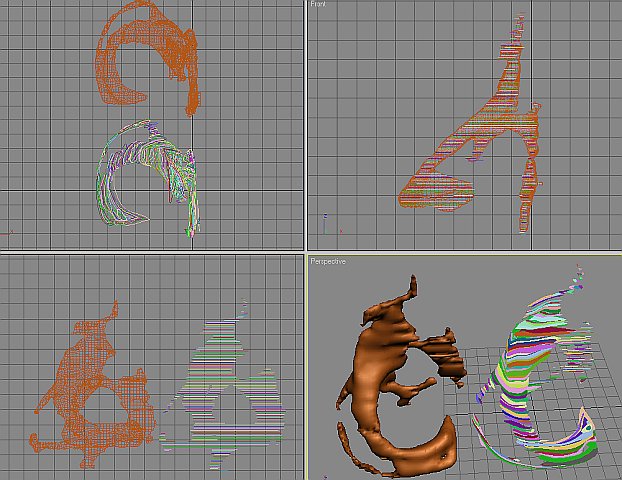Click the horizontal divider between the left viewports
622x480 pixels.
(x=150, y=251)
